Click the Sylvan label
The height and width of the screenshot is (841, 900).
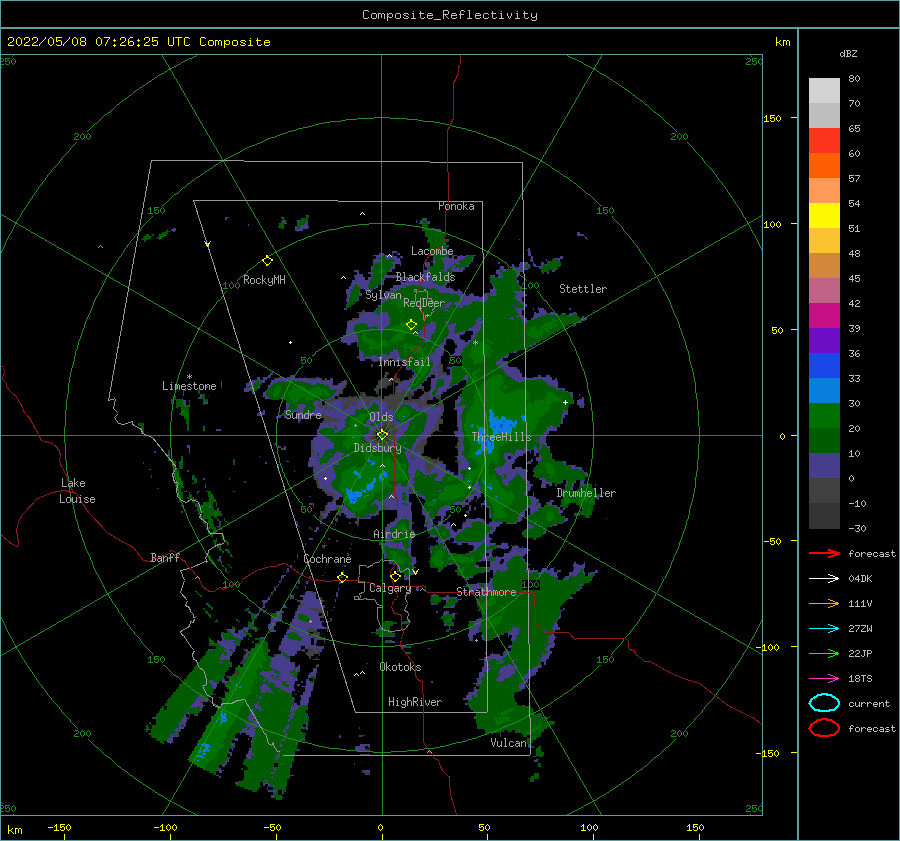(383, 295)
